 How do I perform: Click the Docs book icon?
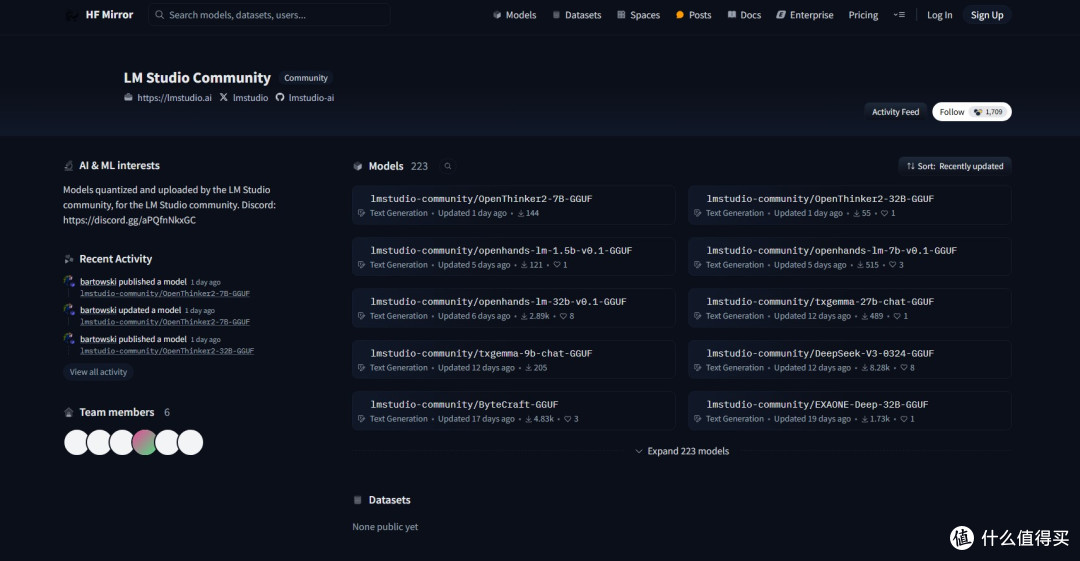731,15
